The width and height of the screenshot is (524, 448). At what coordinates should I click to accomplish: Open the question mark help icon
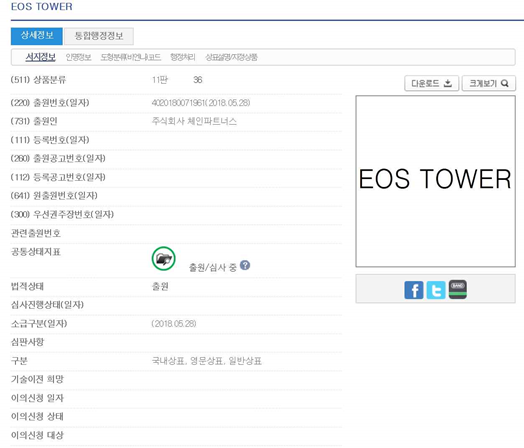click(245, 265)
